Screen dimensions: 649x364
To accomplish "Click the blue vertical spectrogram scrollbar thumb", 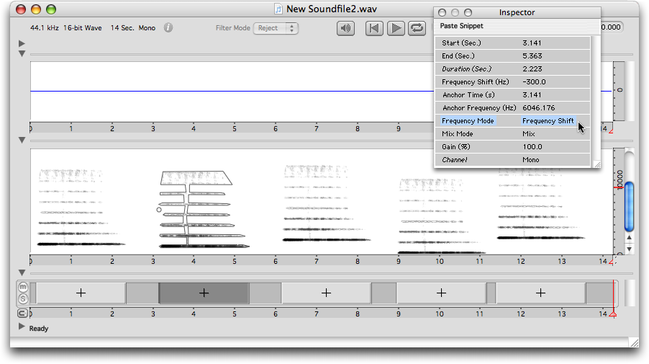I will 629,206.
